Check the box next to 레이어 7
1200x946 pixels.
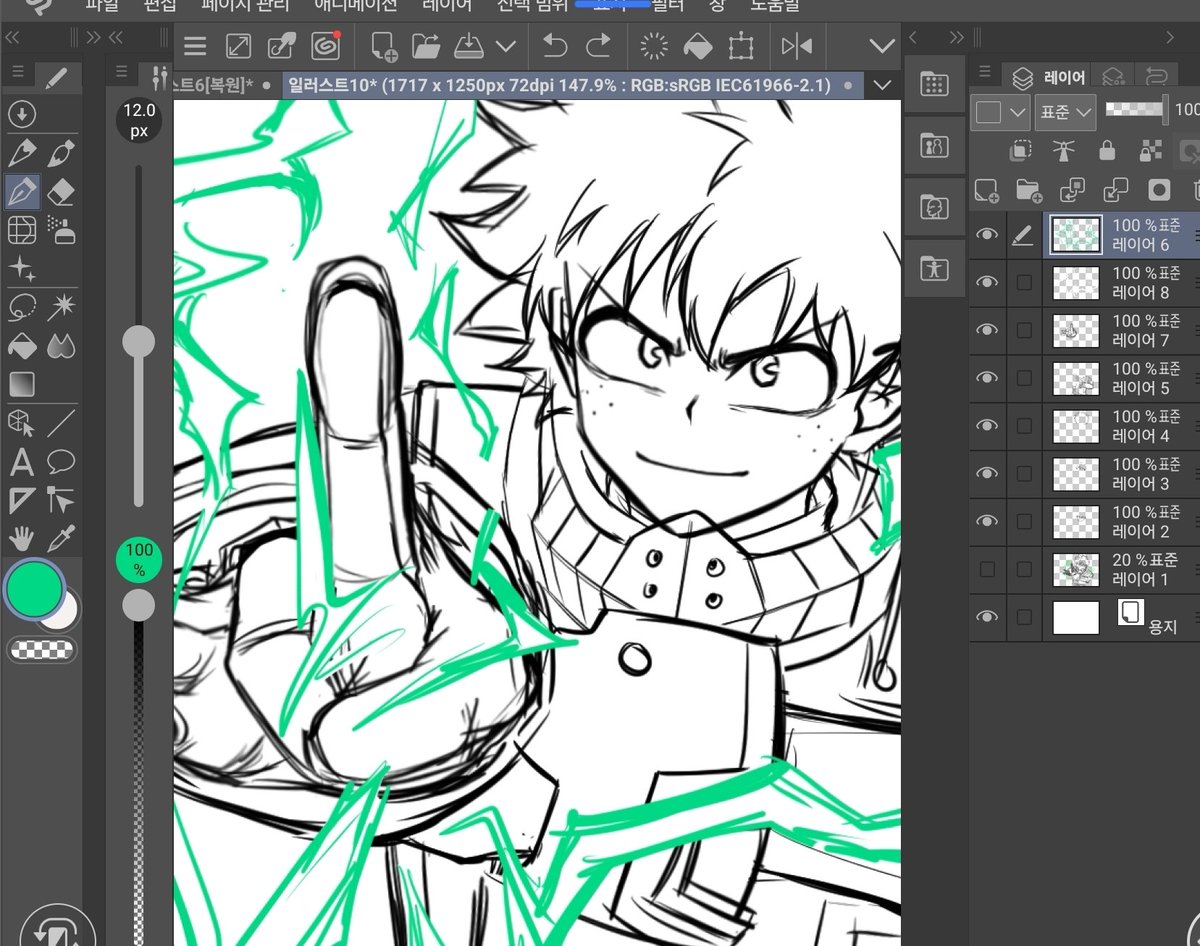1024,331
